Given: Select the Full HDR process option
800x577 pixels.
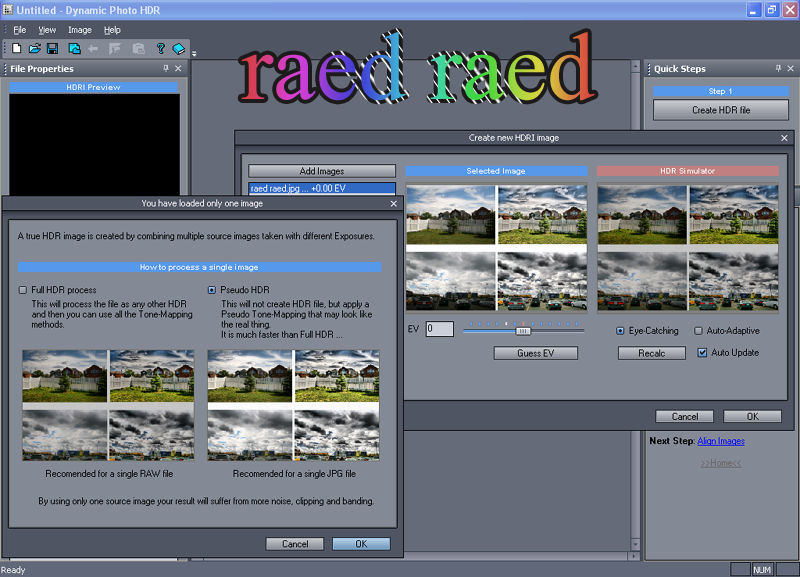Looking at the screenshot, I should point(22,290).
